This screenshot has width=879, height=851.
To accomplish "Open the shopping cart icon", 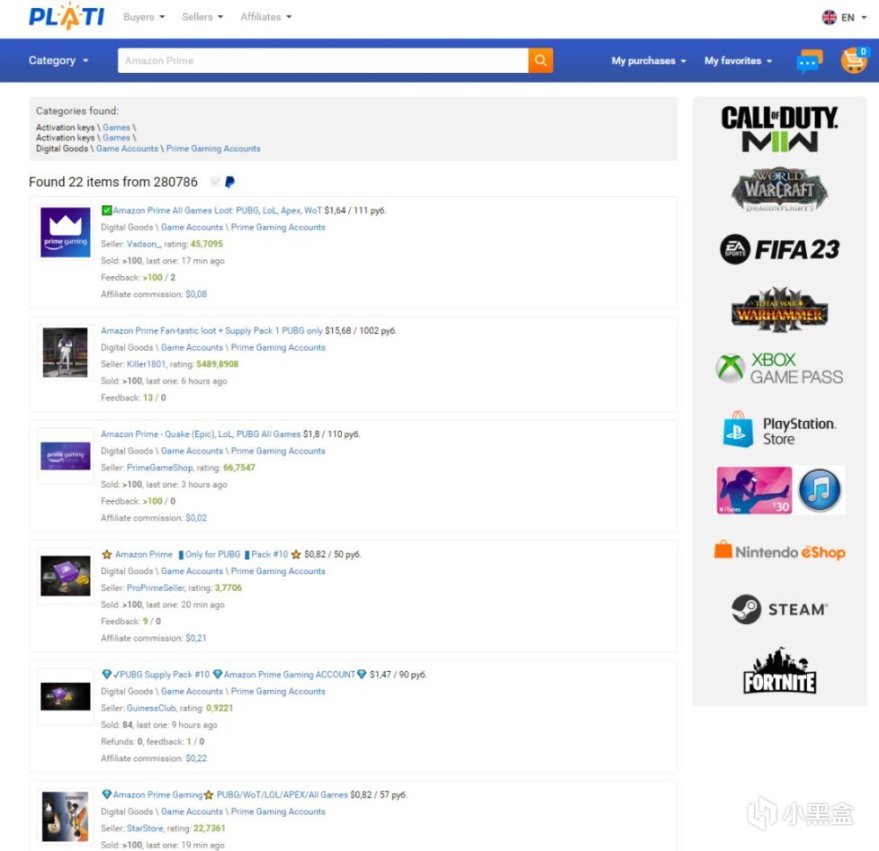I will click(x=854, y=60).
